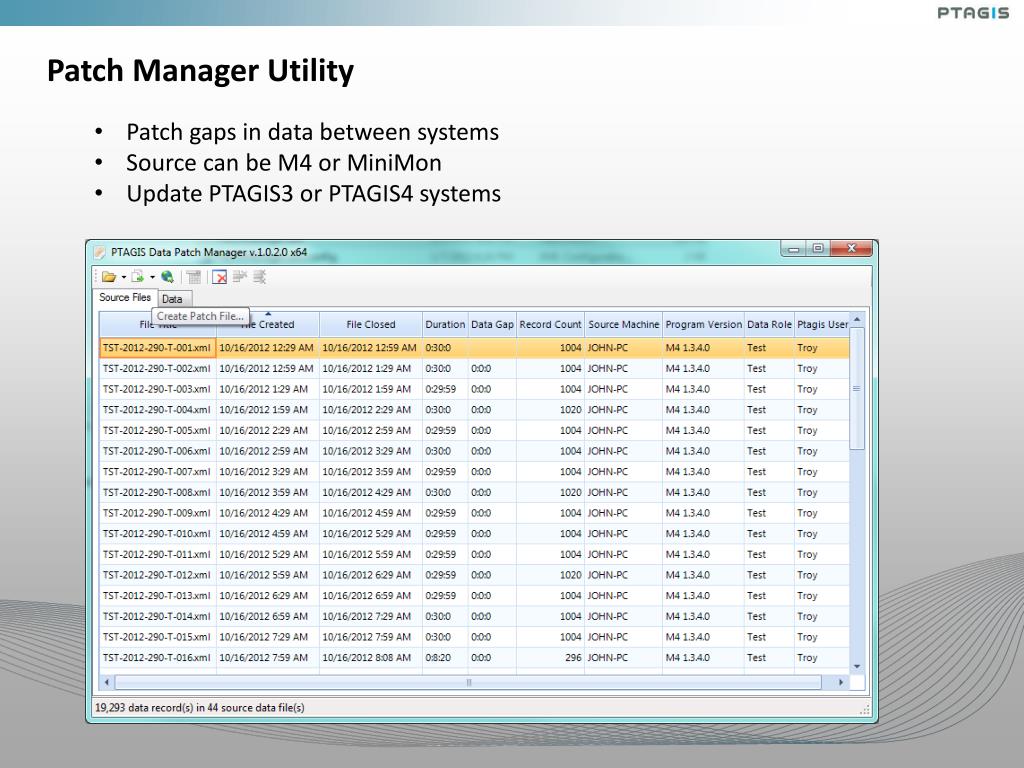Click the open folder toolbar icon
The width and height of the screenshot is (1024, 768).
click(108, 277)
